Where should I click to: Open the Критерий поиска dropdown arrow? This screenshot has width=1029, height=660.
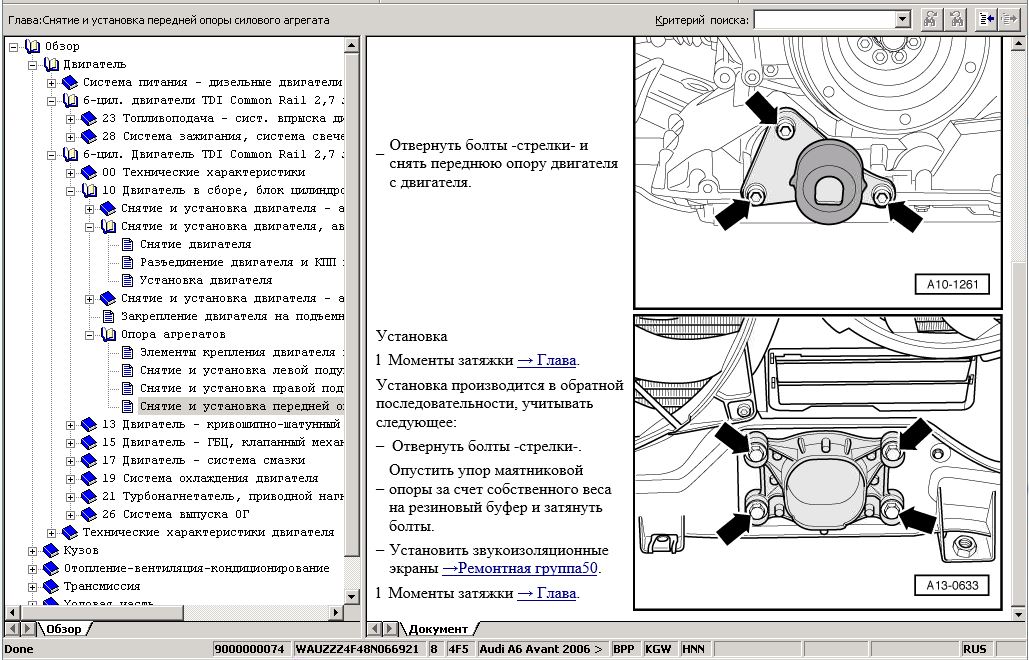(x=903, y=20)
